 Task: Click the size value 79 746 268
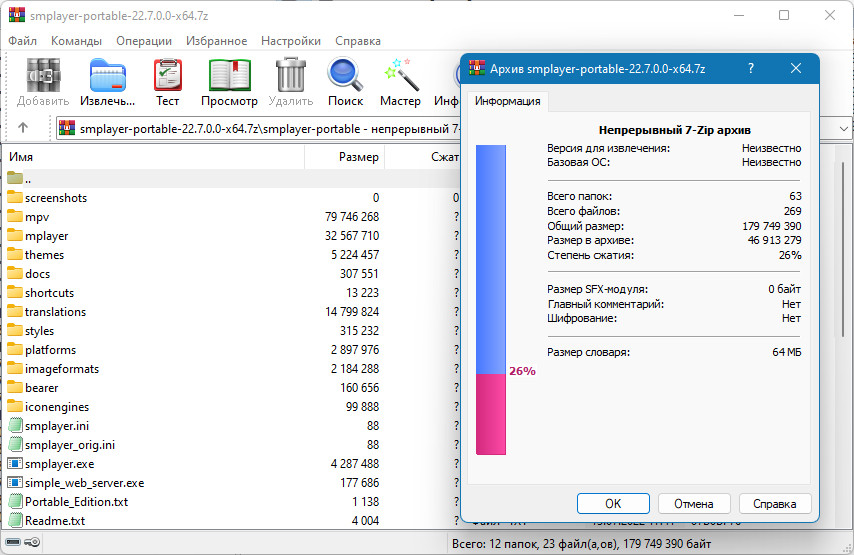pos(352,216)
